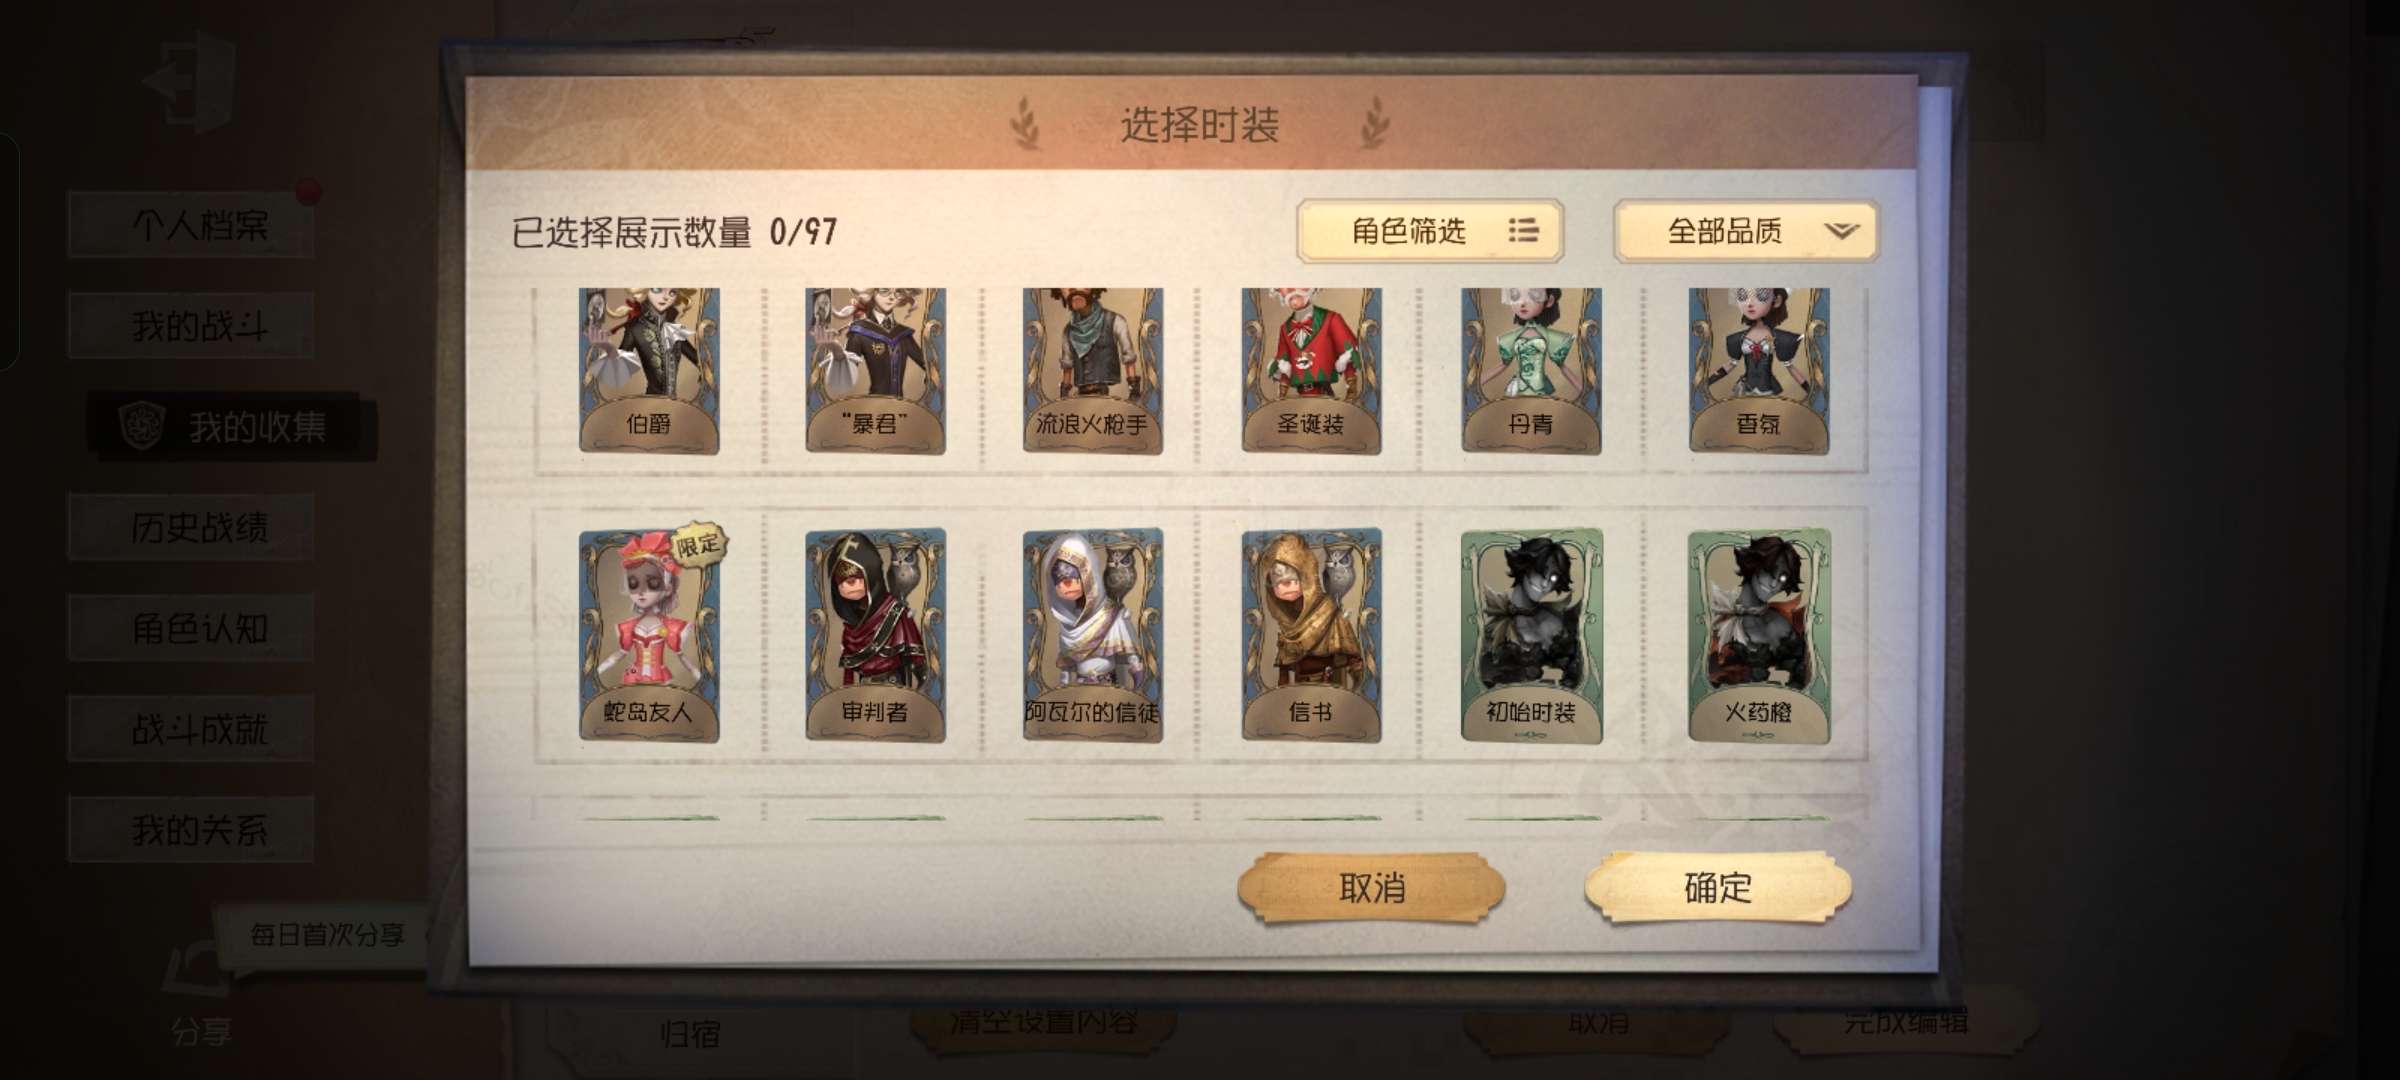The width and height of the screenshot is (2400, 1080).
Task: Select the 伯爵 costume card
Action: tap(649, 371)
